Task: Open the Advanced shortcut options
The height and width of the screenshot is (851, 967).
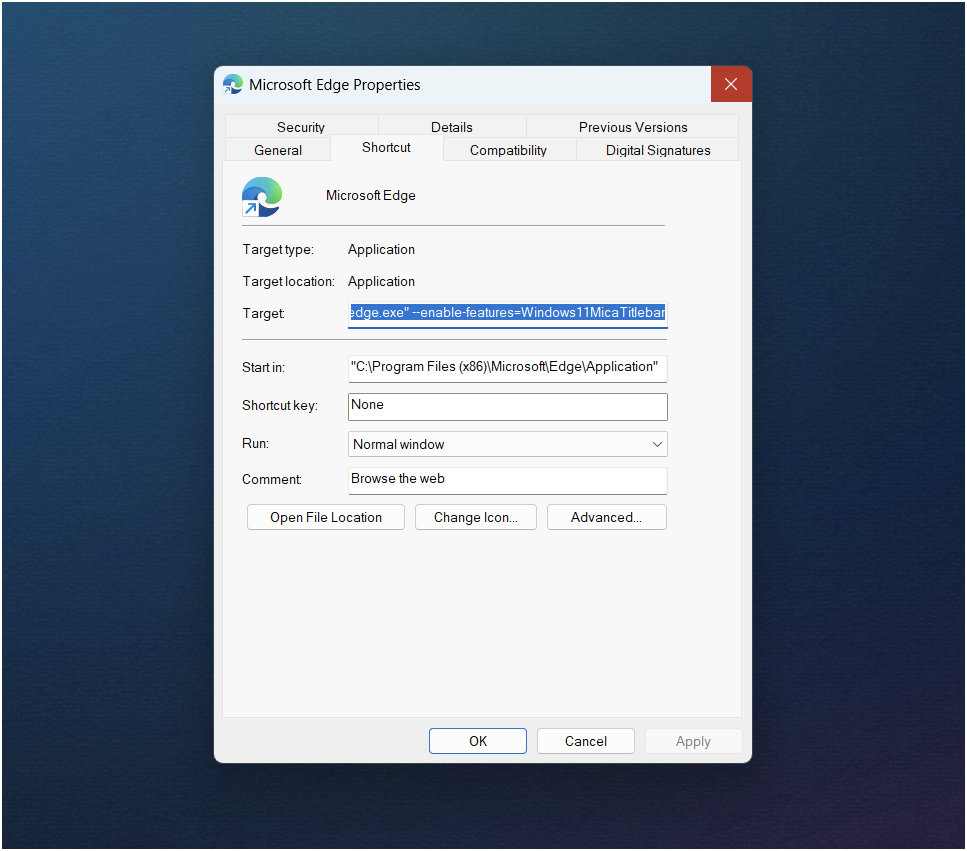Action: click(x=606, y=517)
